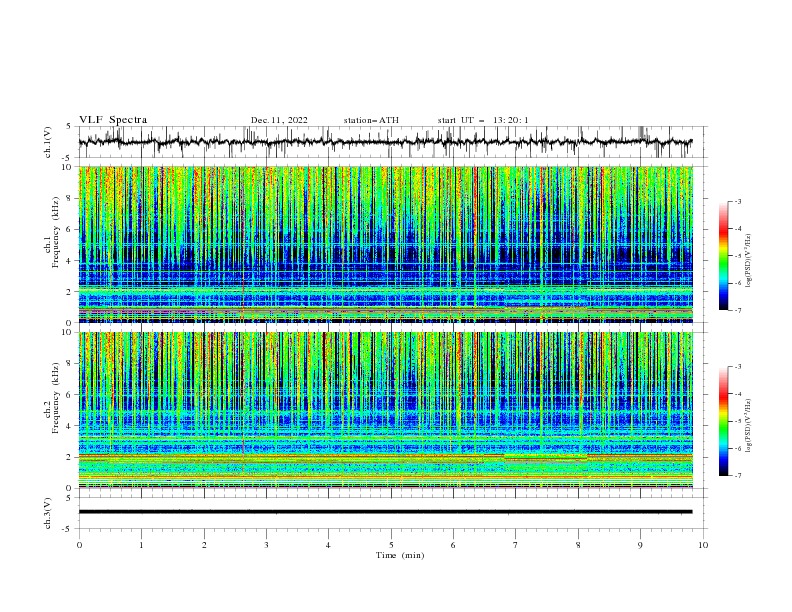Click the time axis tick label '7'
This screenshot has width=792, height=612.
pos(516,545)
